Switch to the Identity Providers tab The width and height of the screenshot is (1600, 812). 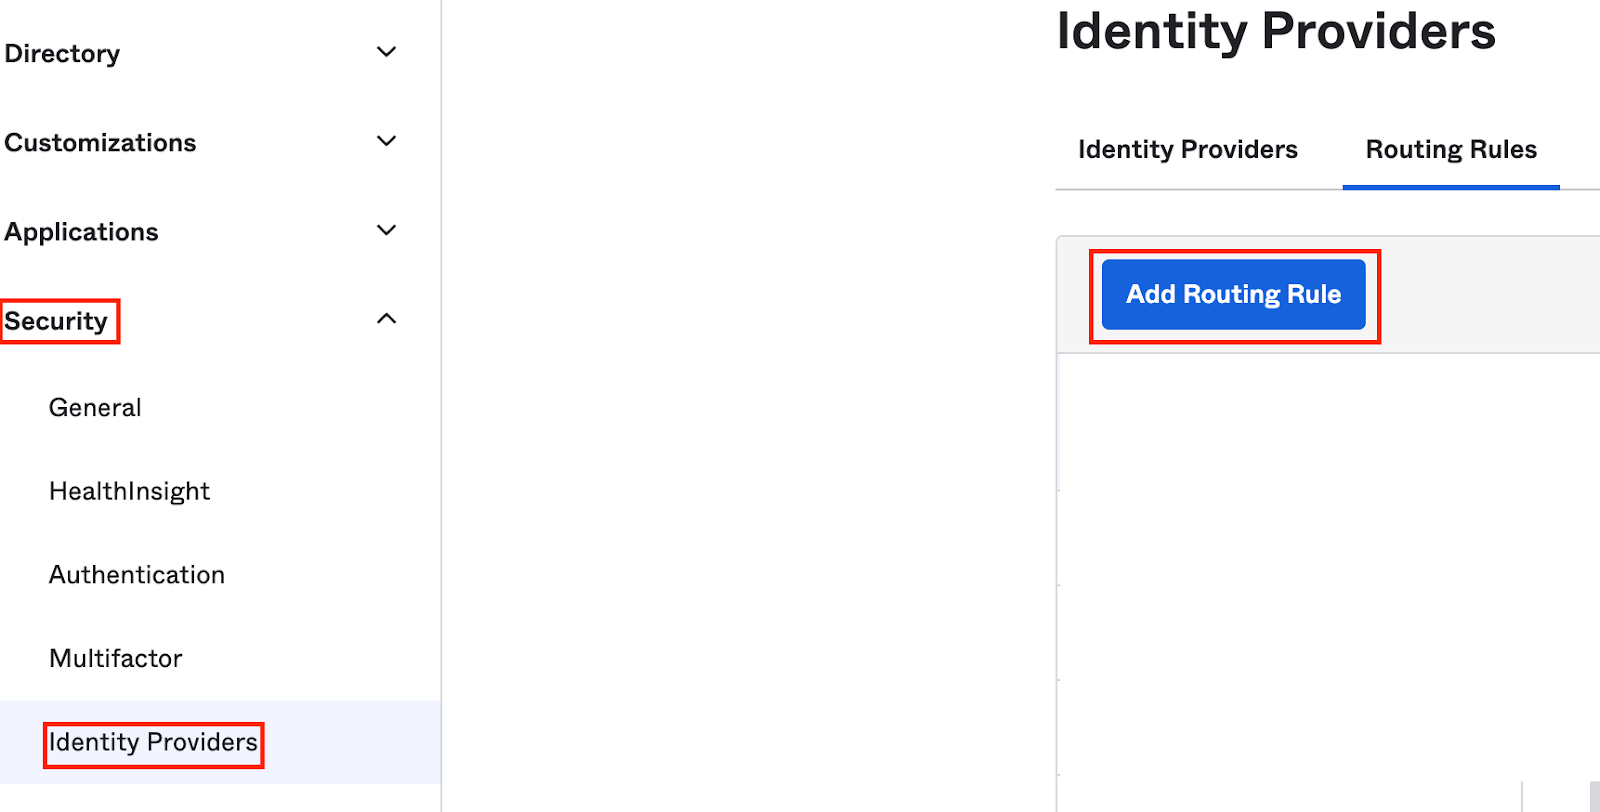(1188, 149)
